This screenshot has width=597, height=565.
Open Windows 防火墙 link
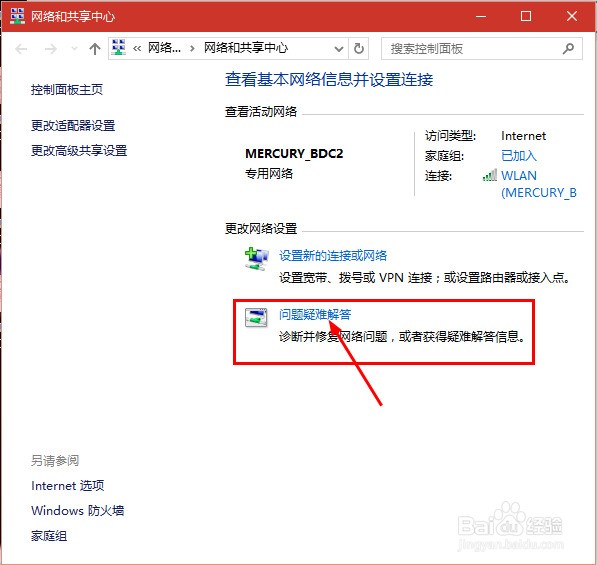pyautogui.click(x=78, y=510)
